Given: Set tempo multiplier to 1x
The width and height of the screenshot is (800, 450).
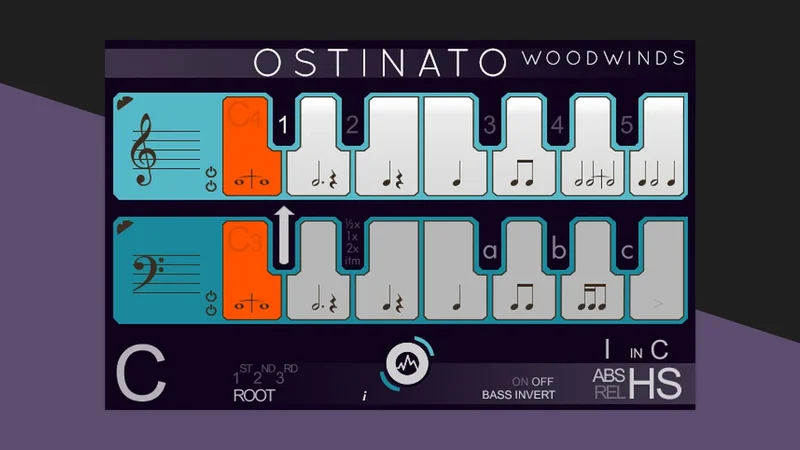Looking at the screenshot, I should pyautogui.click(x=352, y=236).
